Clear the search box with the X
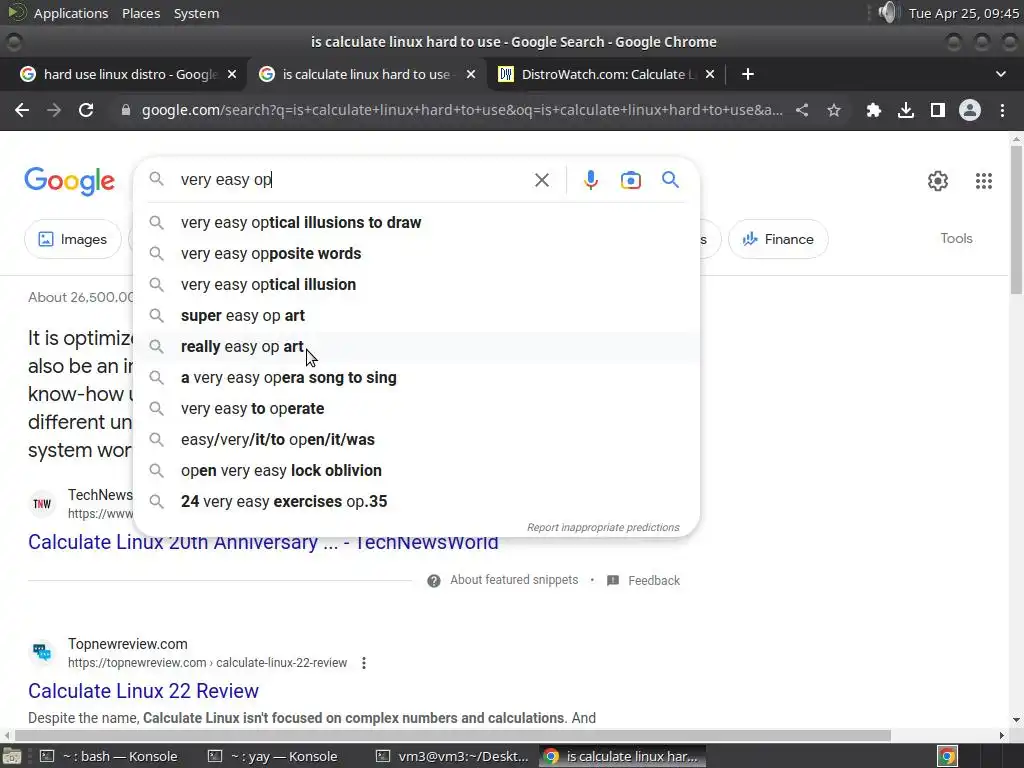 [x=542, y=180]
